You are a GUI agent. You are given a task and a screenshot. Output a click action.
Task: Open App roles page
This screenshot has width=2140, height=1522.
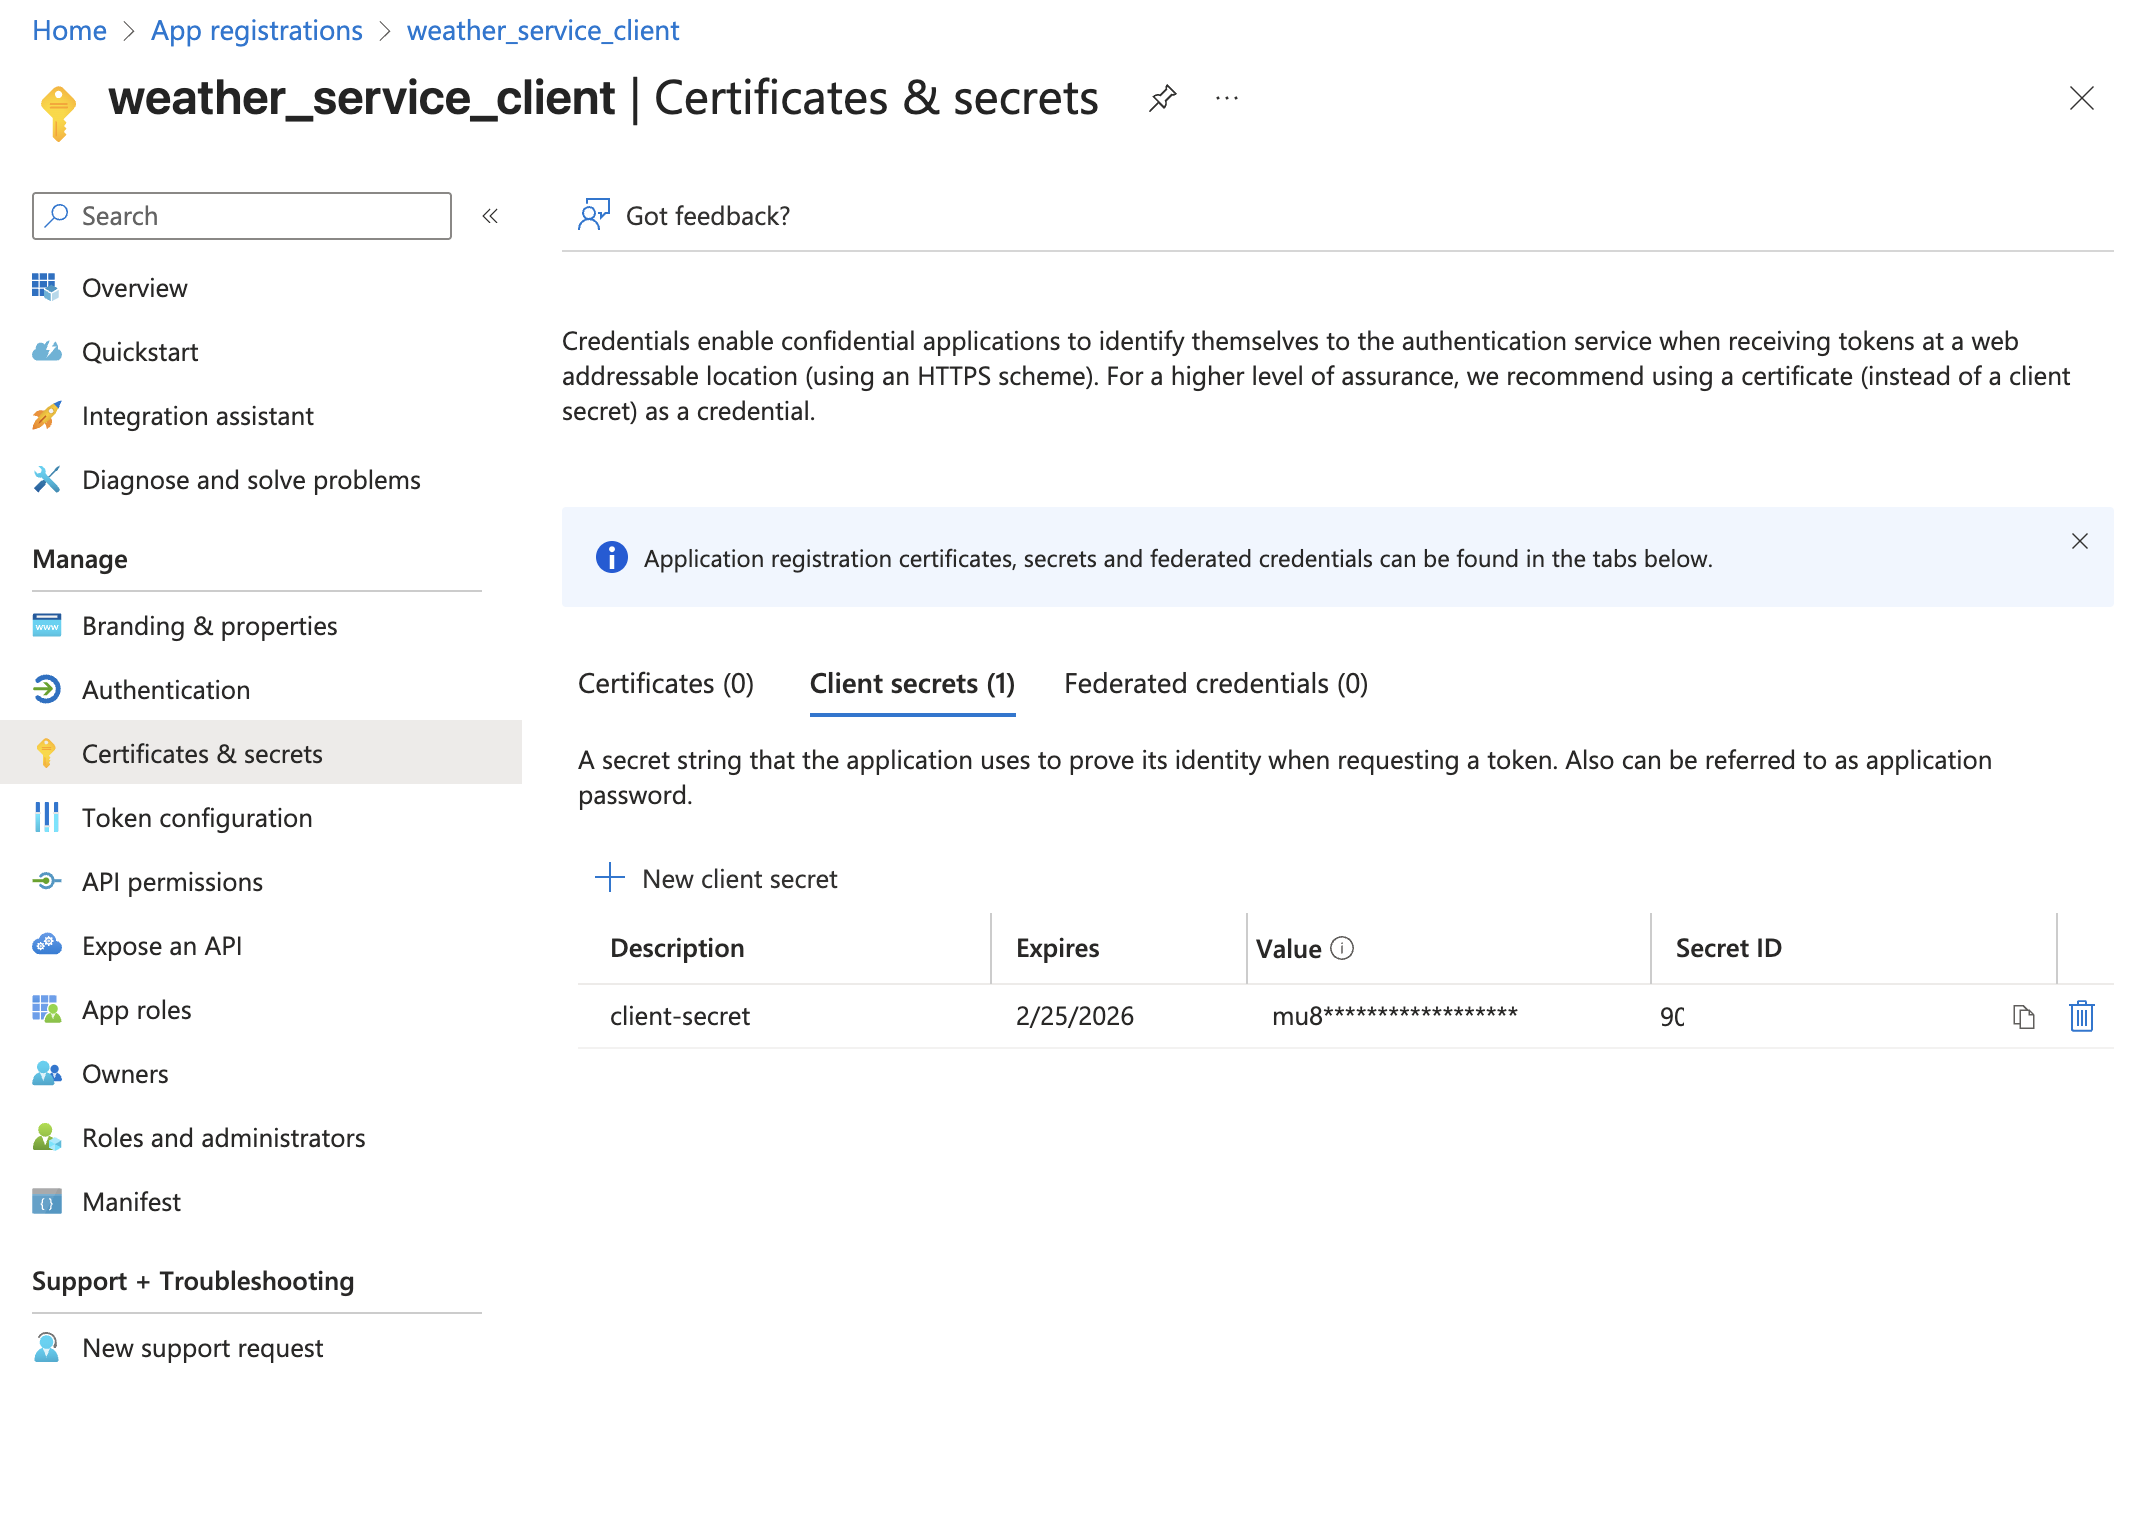point(136,1009)
